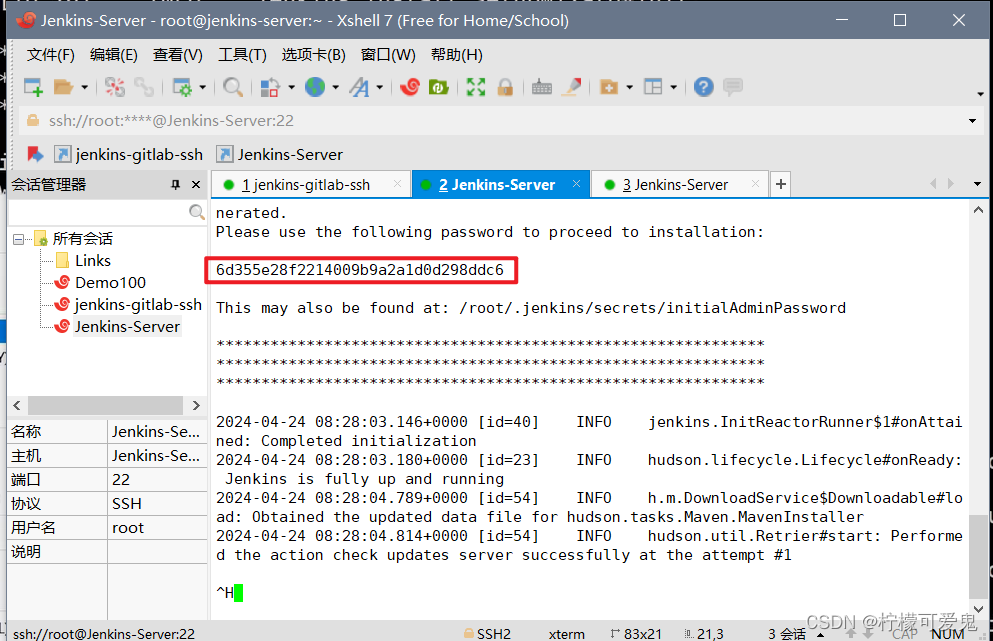Open the tab list dropdown arrow
Screen dimensions: 993x641
click(977, 184)
